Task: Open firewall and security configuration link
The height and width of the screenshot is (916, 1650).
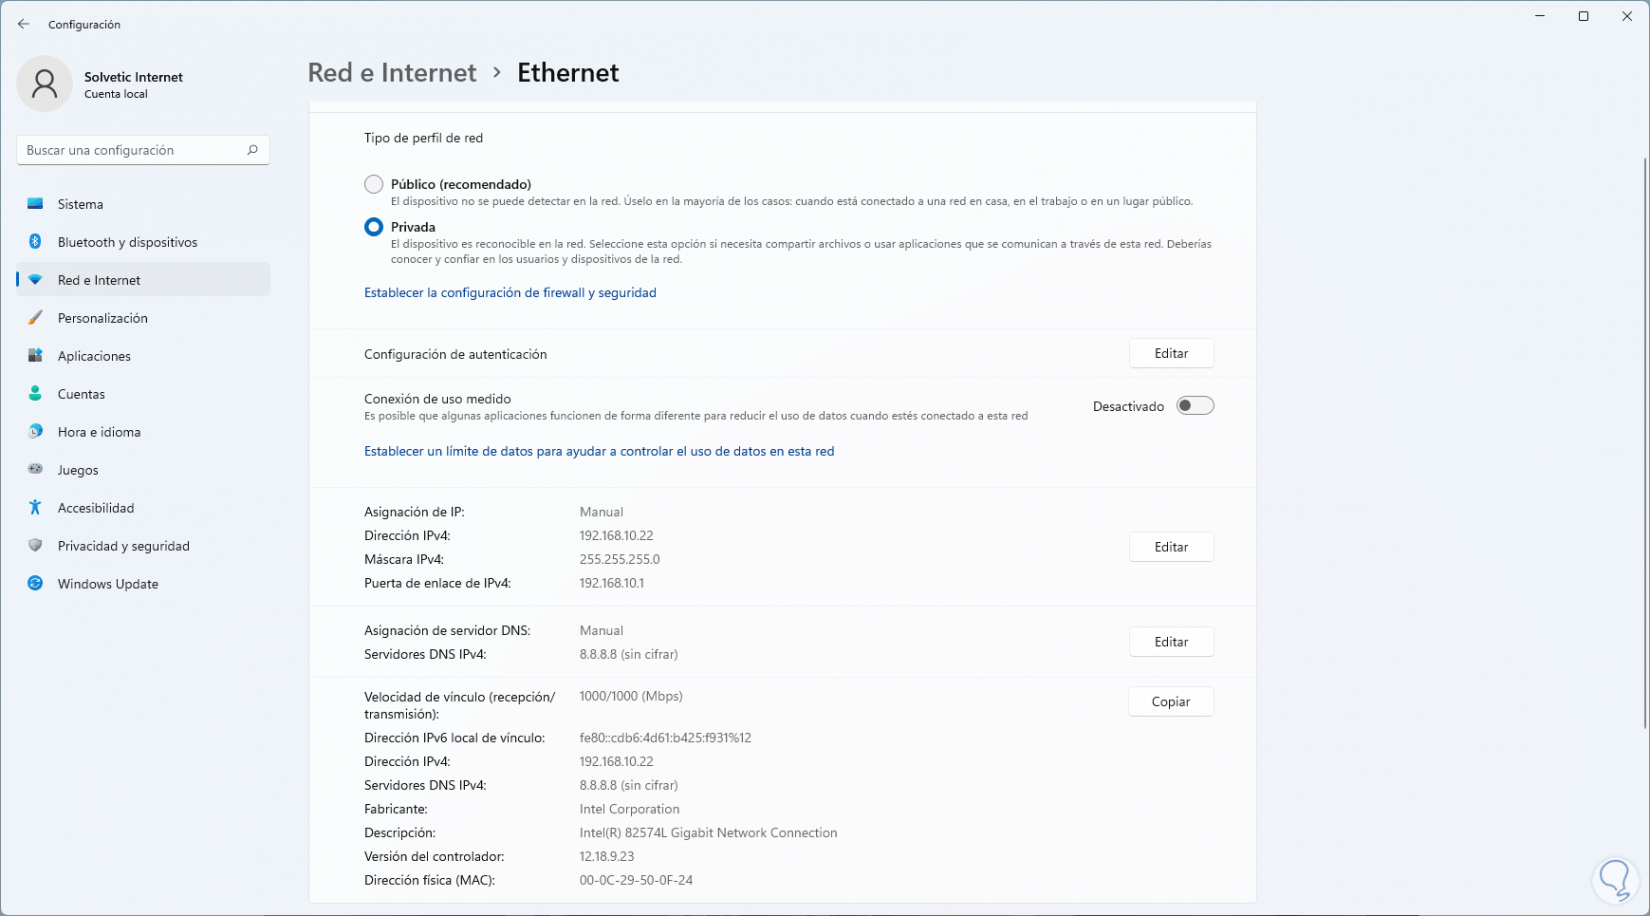Action: click(x=510, y=293)
